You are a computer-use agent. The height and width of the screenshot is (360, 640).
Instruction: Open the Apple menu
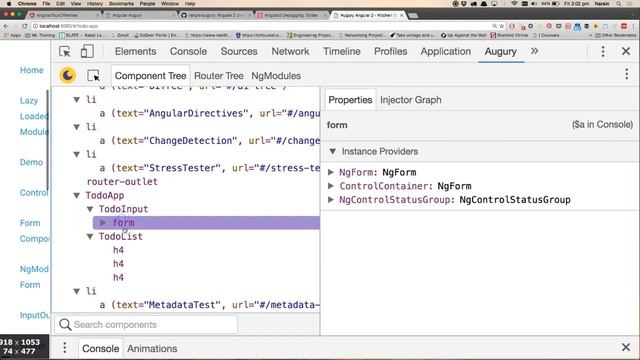(8, 4)
